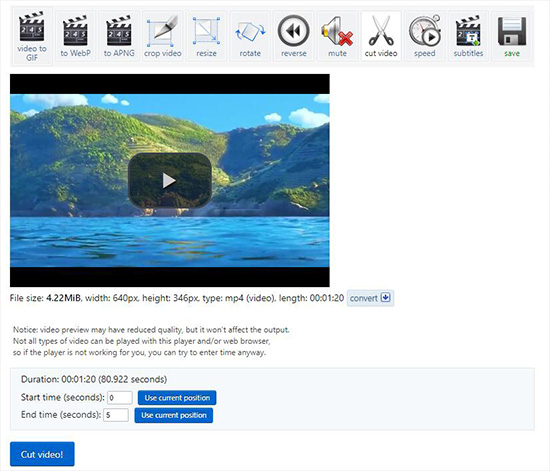Select the to APNG converter
Screen dimensions: 550x471
[x=119, y=36]
